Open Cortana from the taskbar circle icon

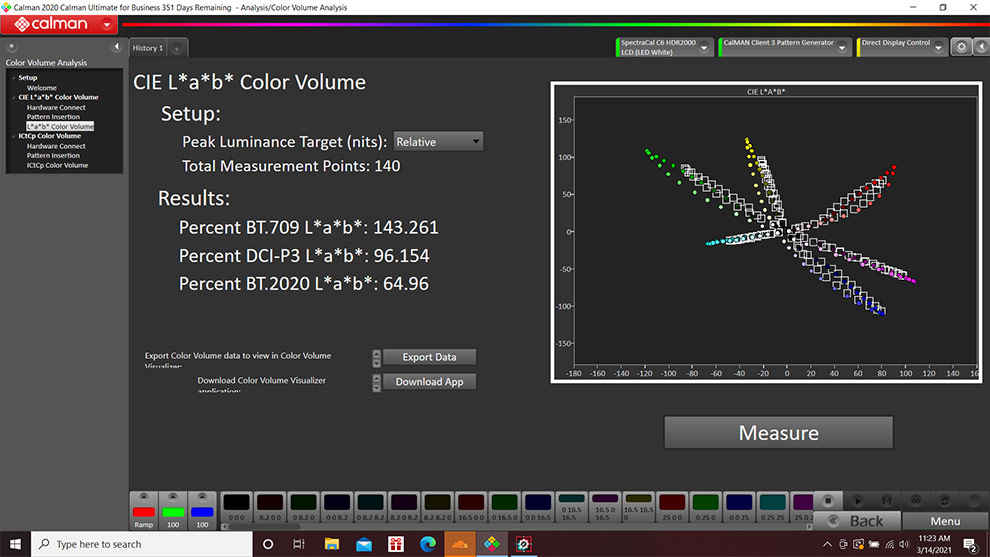click(x=268, y=544)
